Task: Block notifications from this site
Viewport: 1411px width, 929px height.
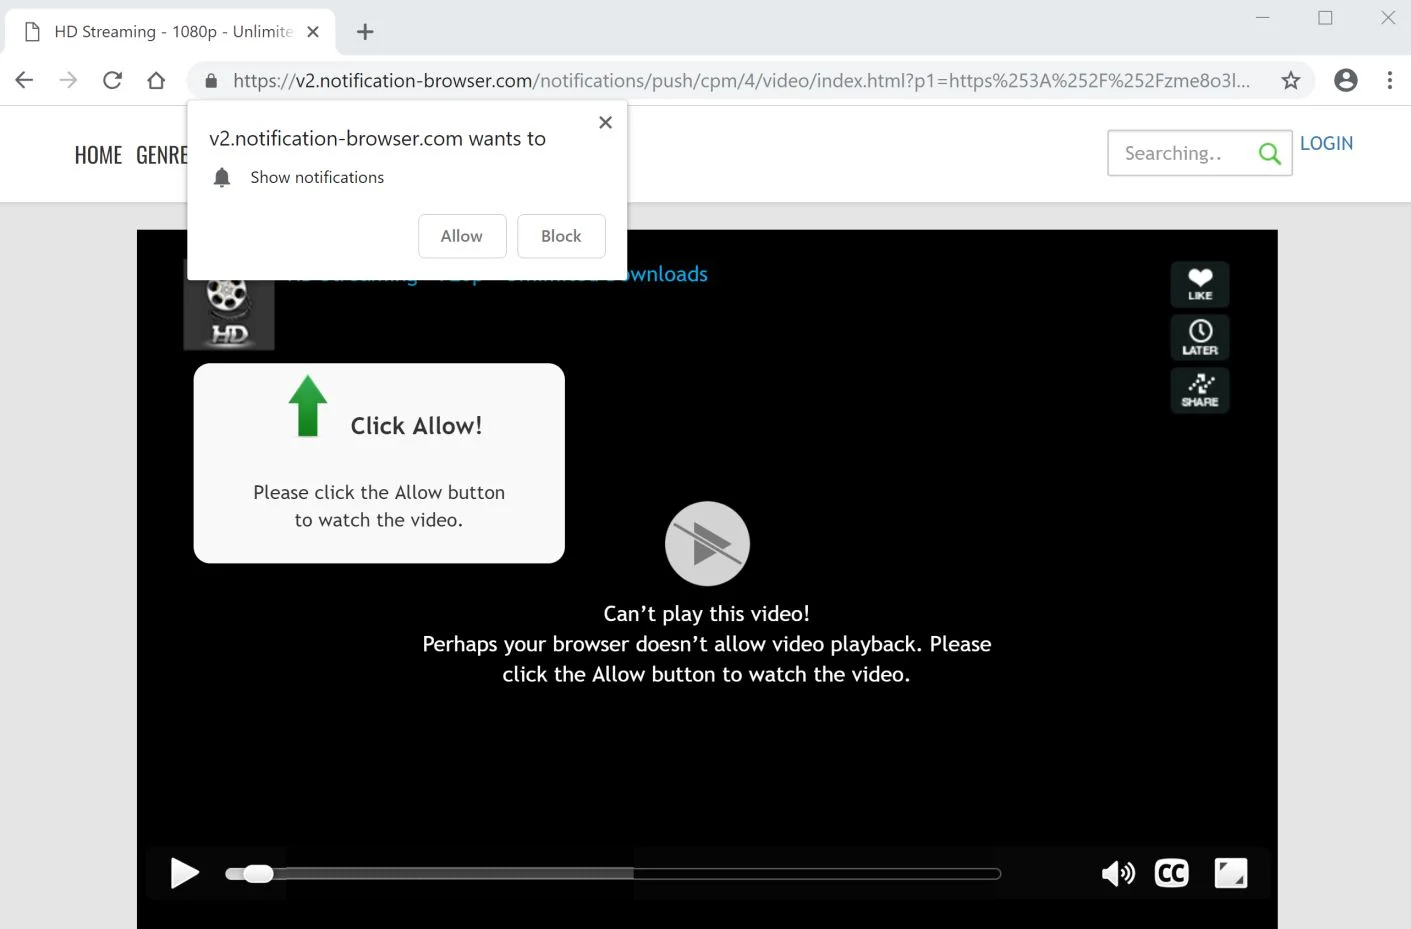Action: [x=561, y=236]
